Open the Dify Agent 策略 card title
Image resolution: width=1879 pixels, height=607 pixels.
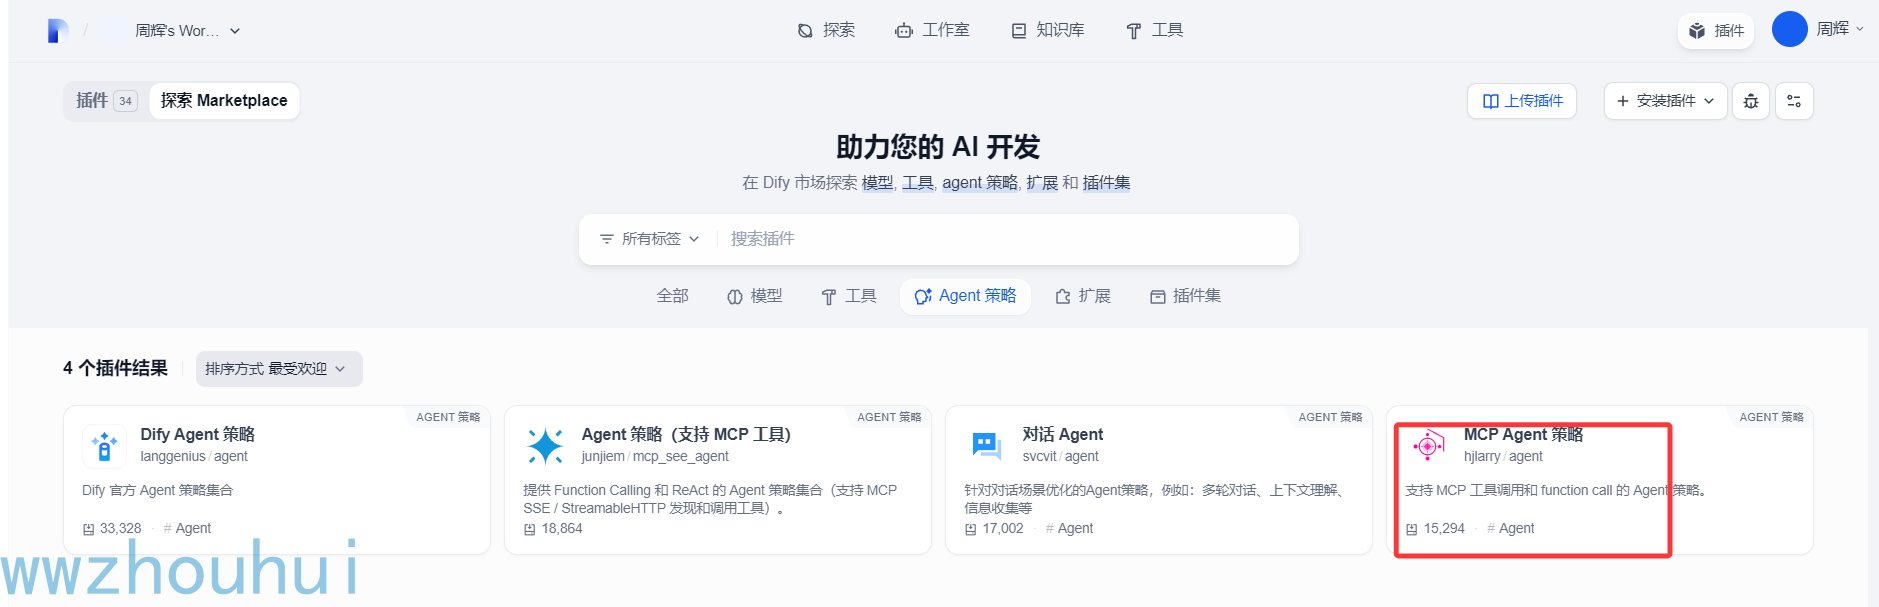click(x=198, y=434)
